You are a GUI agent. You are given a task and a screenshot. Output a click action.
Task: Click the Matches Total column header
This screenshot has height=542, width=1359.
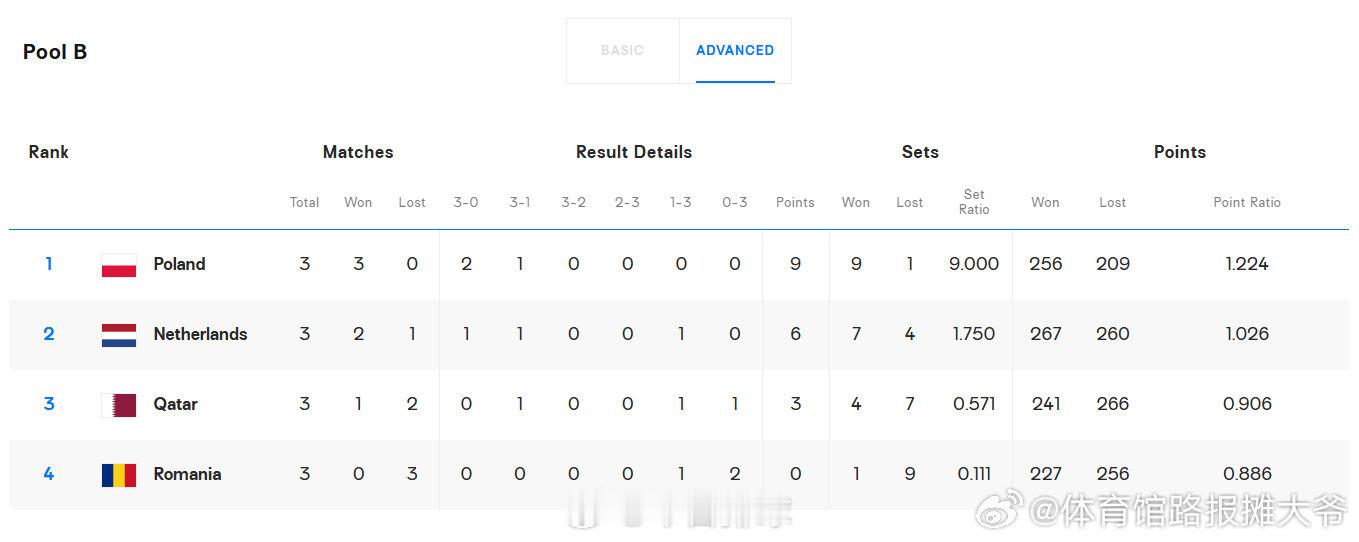coord(304,202)
